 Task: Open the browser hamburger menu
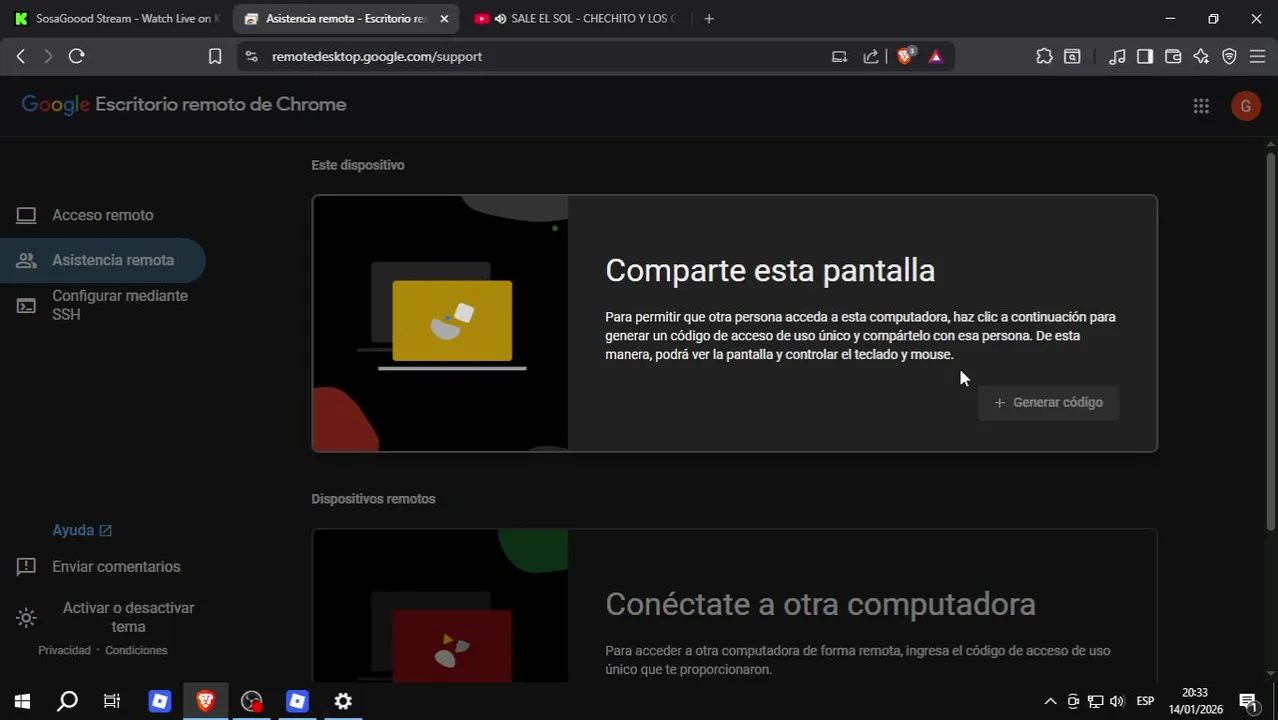click(1257, 57)
